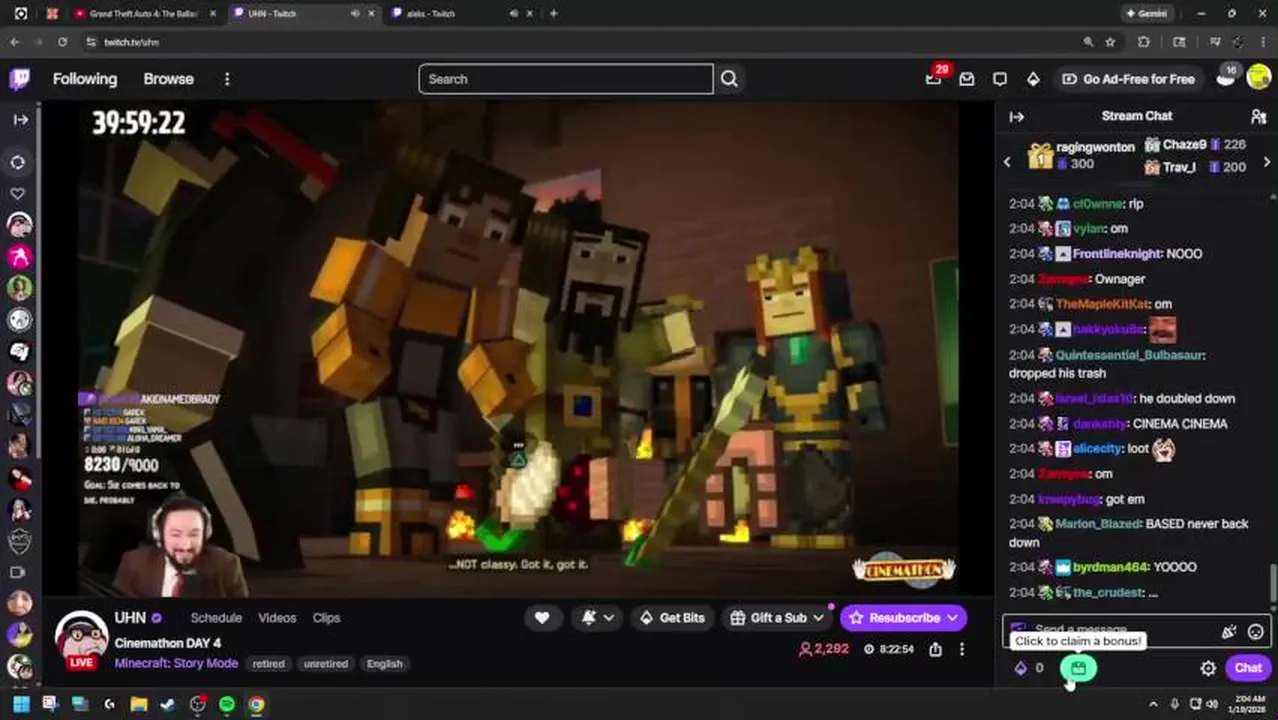
Task: Click the channel points balance icon
Action: pyautogui.click(x=1021, y=668)
